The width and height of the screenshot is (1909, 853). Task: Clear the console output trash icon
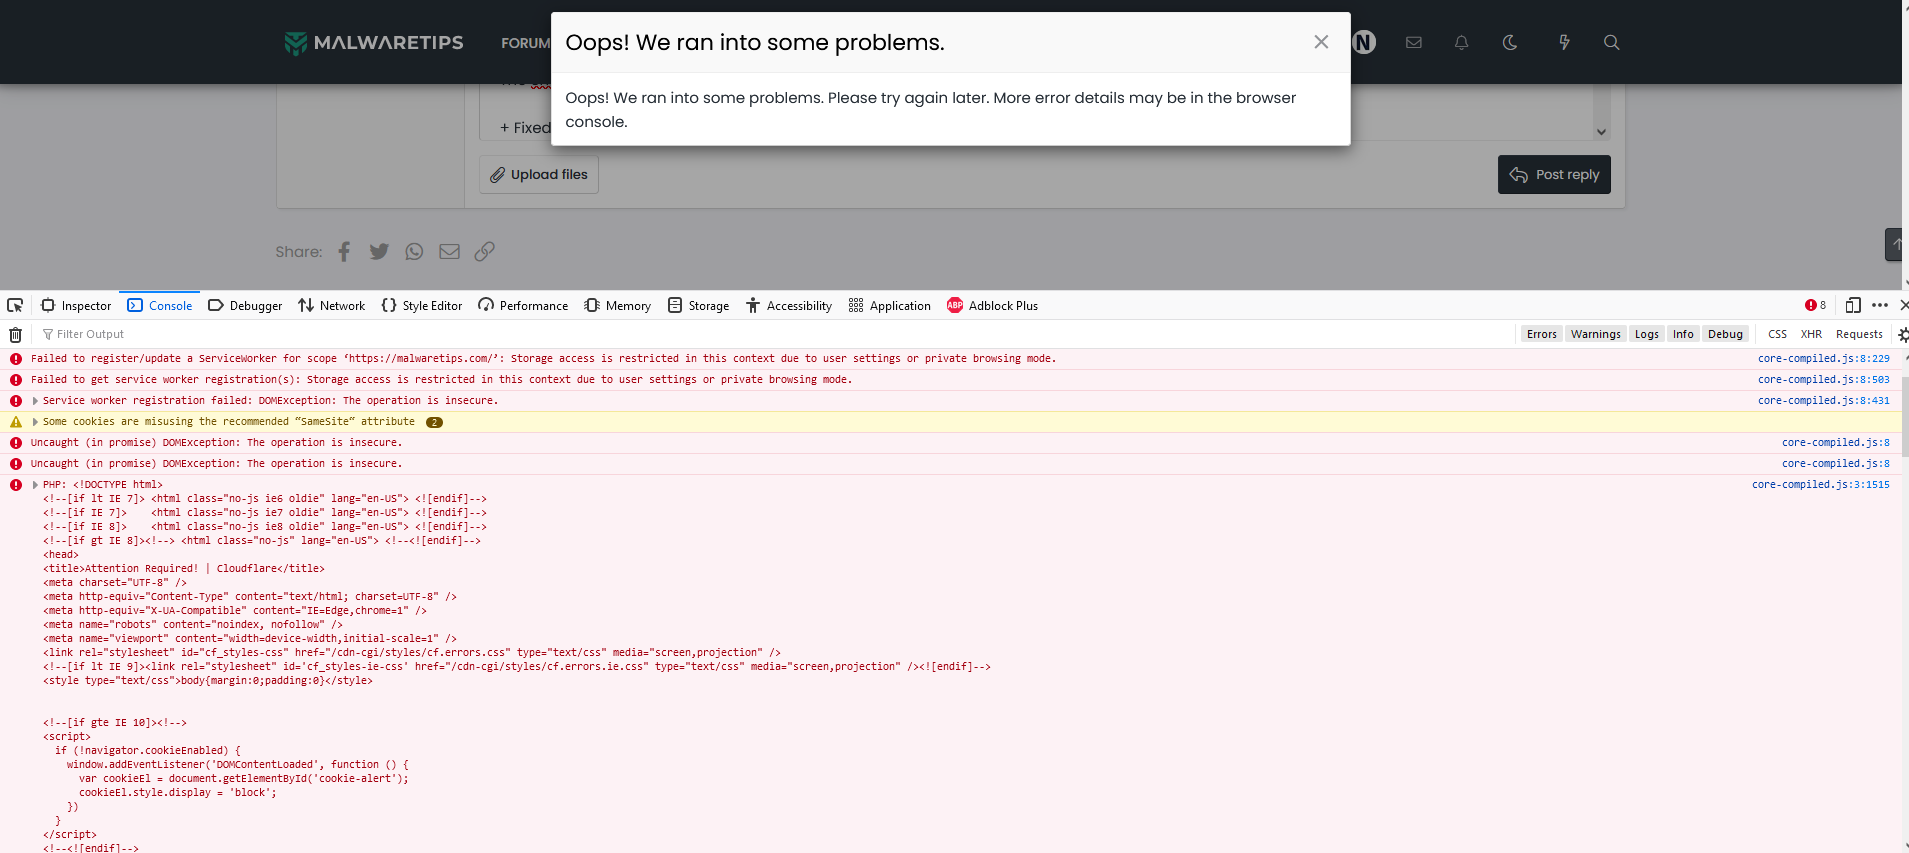16,334
